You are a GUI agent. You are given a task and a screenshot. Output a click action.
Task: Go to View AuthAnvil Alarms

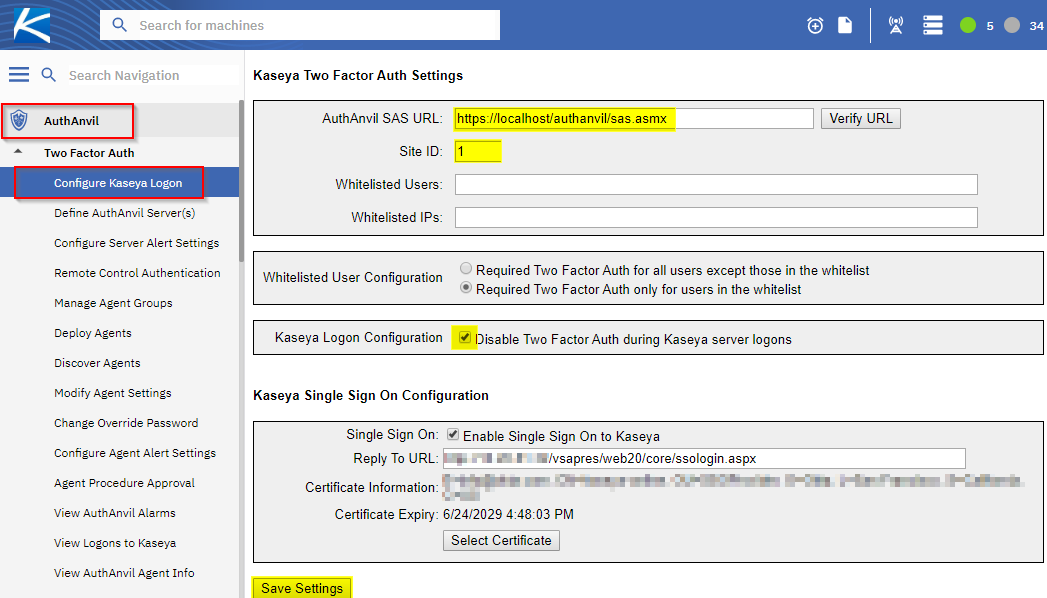115,513
